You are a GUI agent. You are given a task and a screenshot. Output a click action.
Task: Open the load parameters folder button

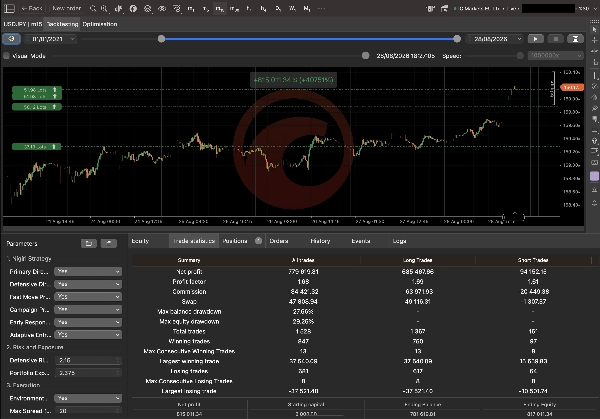[x=89, y=243]
